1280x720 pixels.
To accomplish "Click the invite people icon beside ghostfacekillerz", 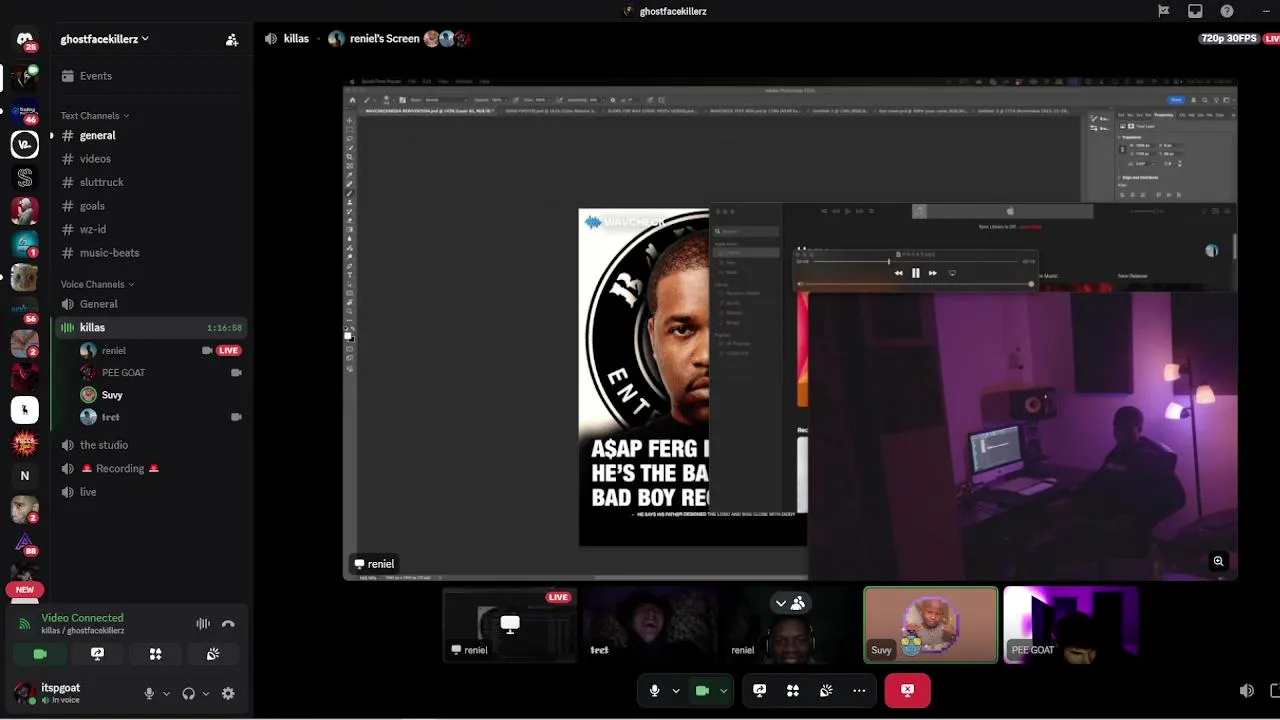I will [x=232, y=40].
